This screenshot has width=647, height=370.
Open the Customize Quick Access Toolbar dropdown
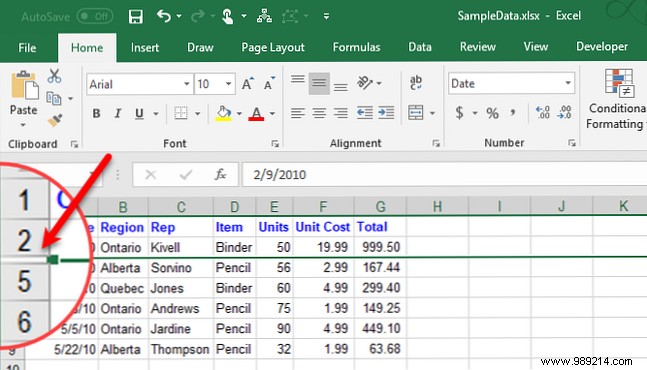click(326, 16)
